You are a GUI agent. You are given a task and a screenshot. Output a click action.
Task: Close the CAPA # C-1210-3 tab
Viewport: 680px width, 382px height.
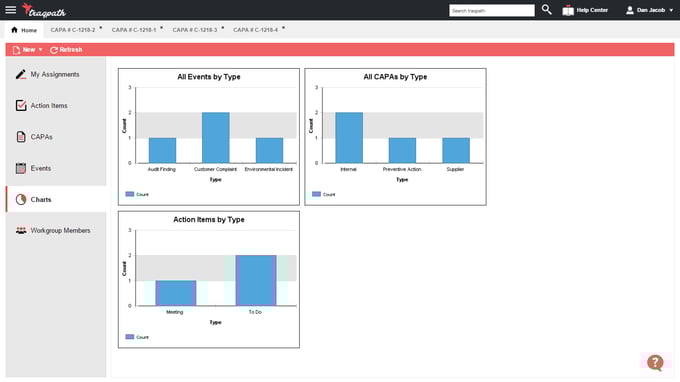point(223,28)
